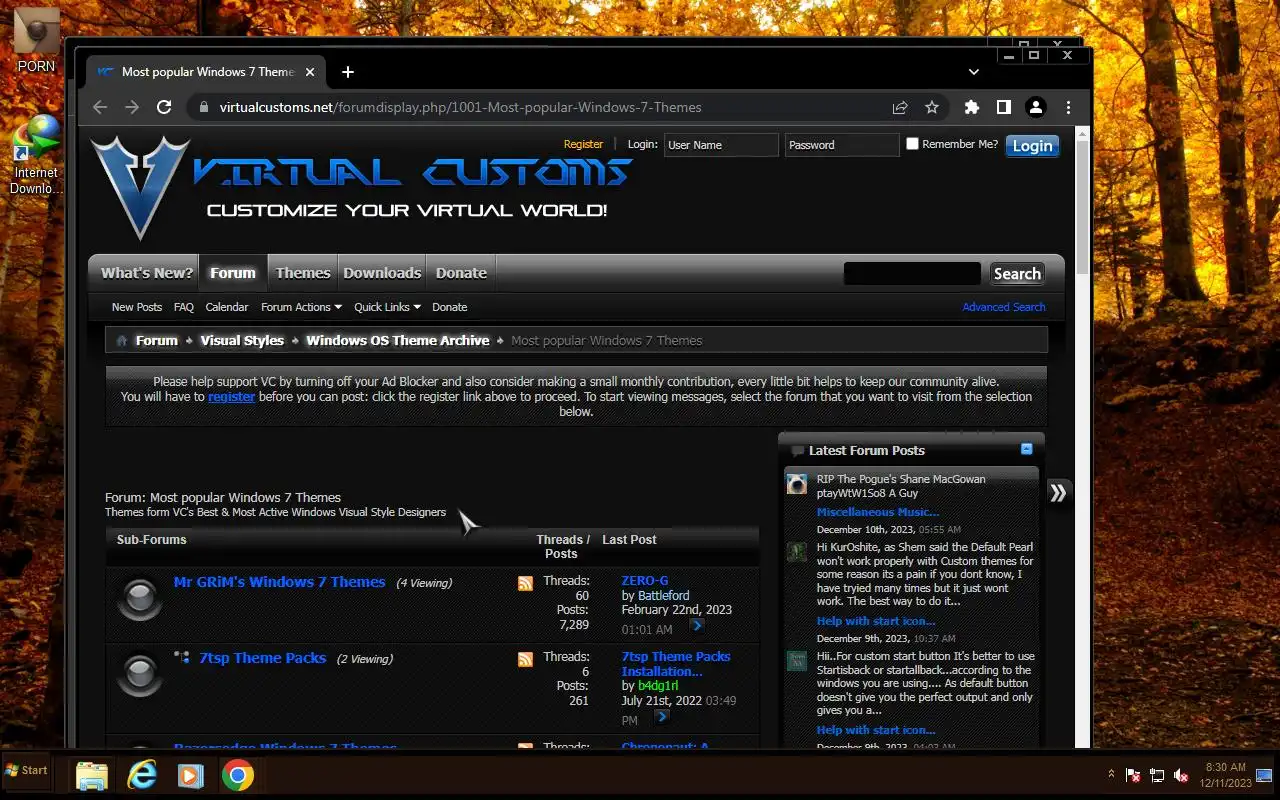The height and width of the screenshot is (800, 1280).
Task: Reload the page in Chrome
Action: pyautogui.click(x=164, y=107)
